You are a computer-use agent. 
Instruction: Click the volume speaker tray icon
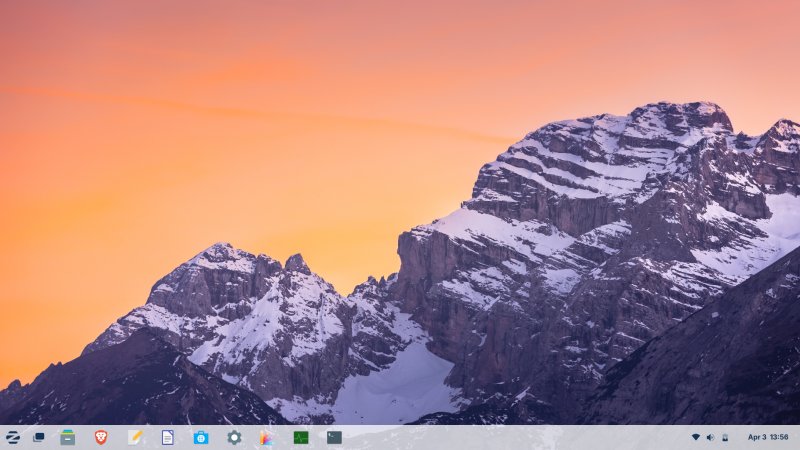click(x=710, y=437)
